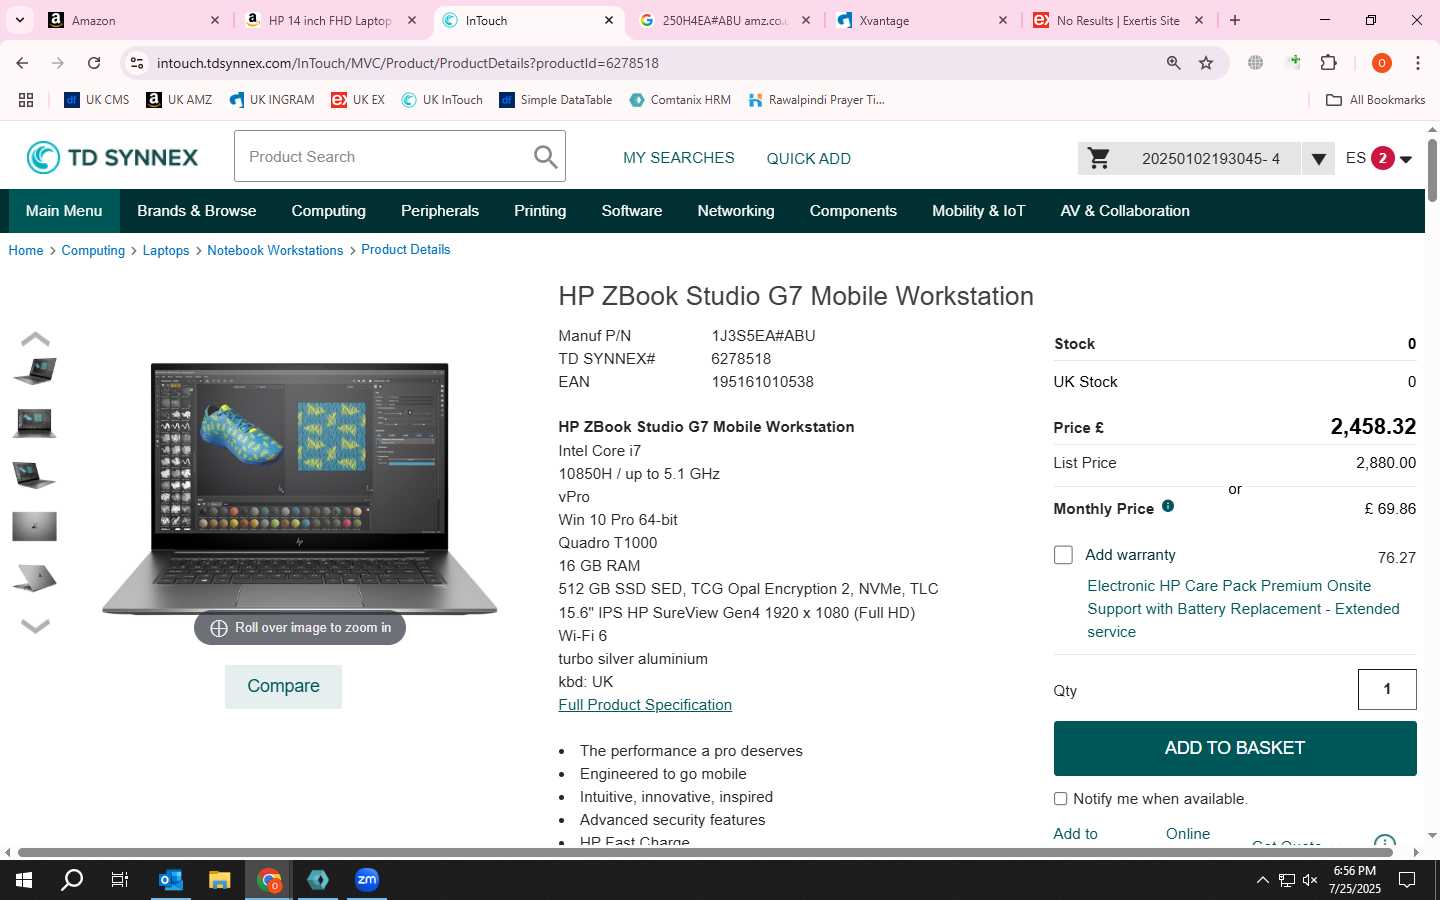Viewport: 1440px width, 900px height.
Task: Tick the Add warranty checkbox
Action: click(1063, 555)
